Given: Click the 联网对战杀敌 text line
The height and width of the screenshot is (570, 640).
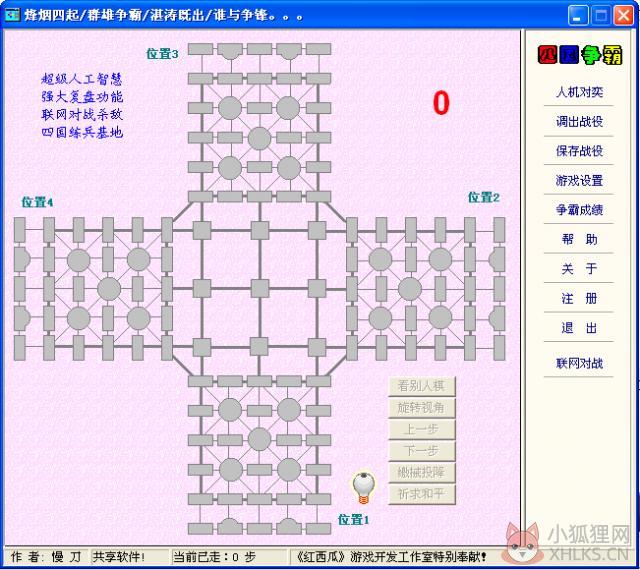Looking at the screenshot, I should tap(82, 115).
